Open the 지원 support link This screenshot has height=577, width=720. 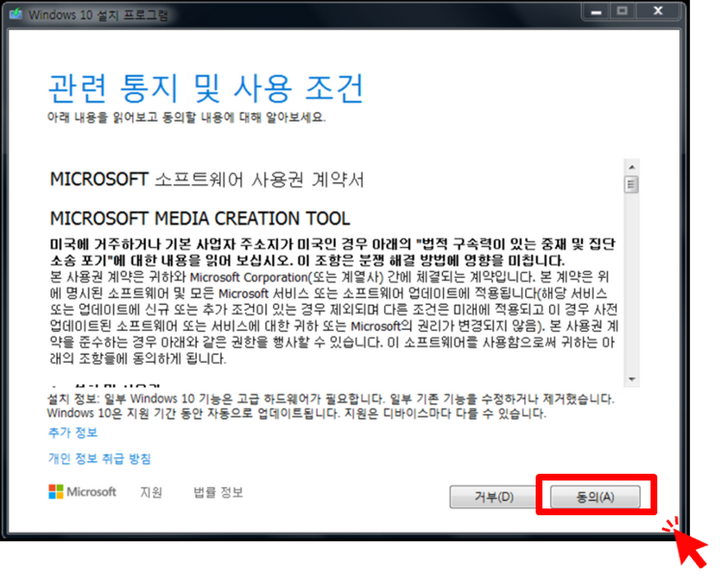(x=151, y=492)
